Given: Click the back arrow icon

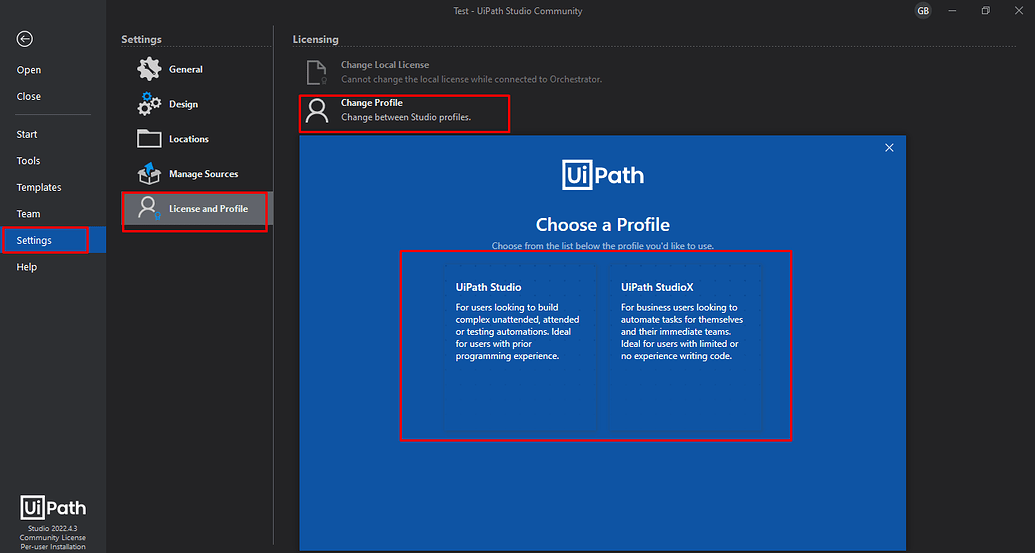Looking at the screenshot, I should [24, 39].
